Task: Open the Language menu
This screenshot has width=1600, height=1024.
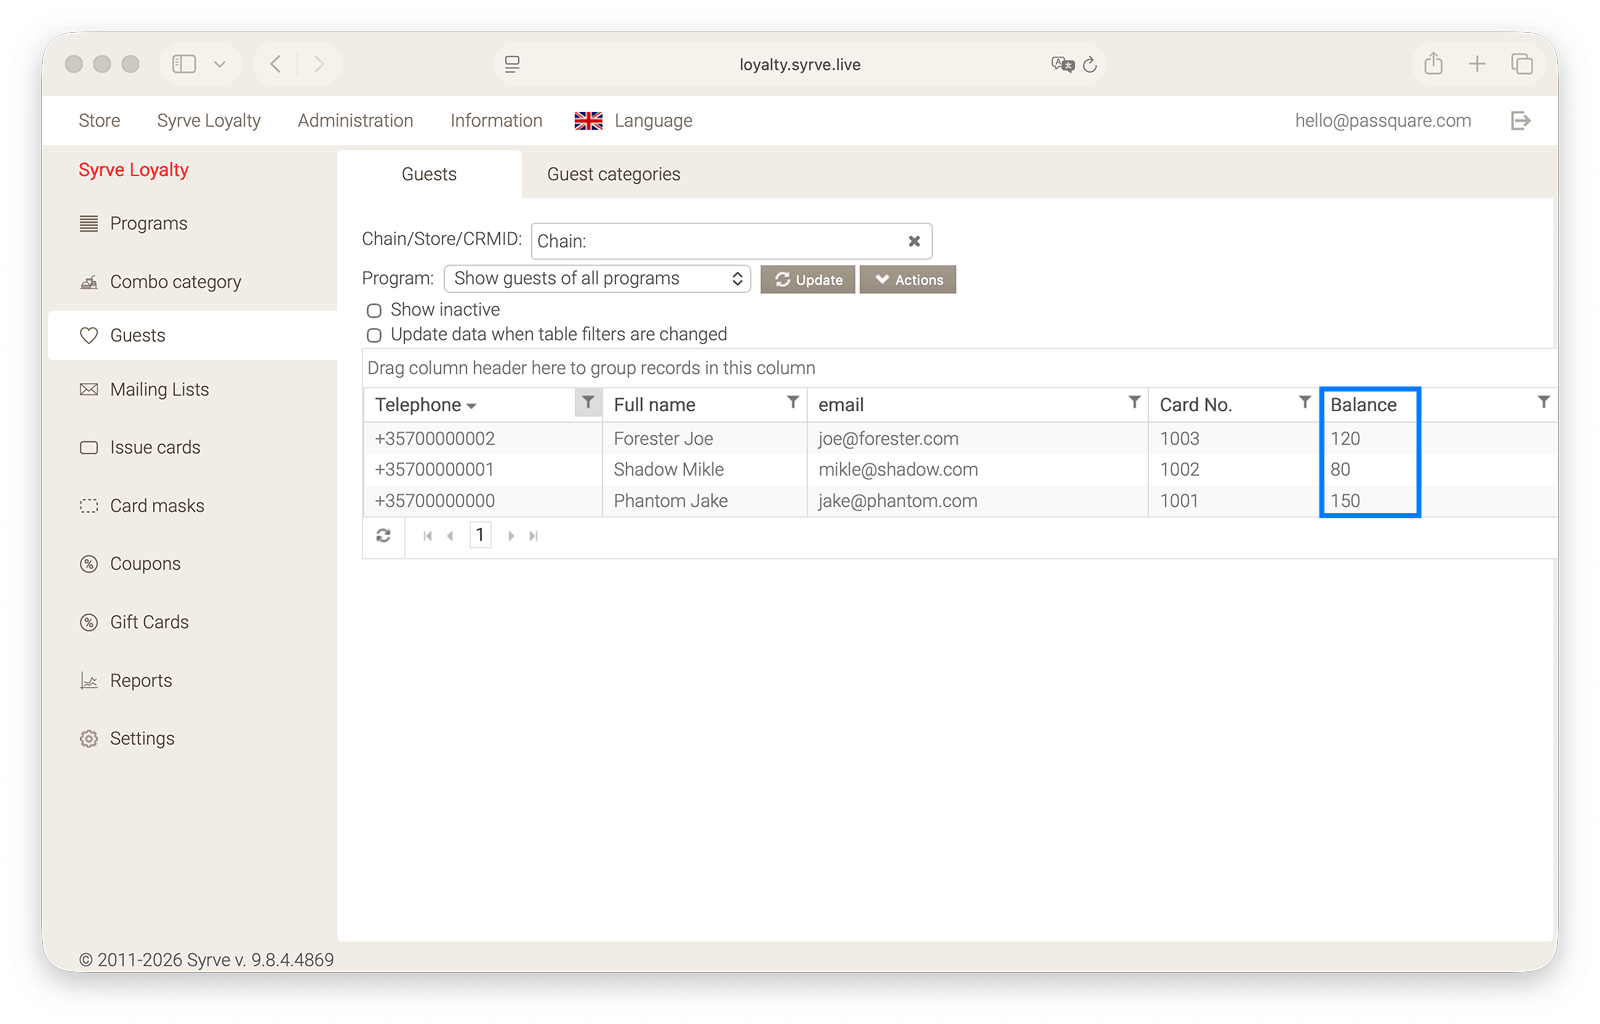Action: [634, 121]
